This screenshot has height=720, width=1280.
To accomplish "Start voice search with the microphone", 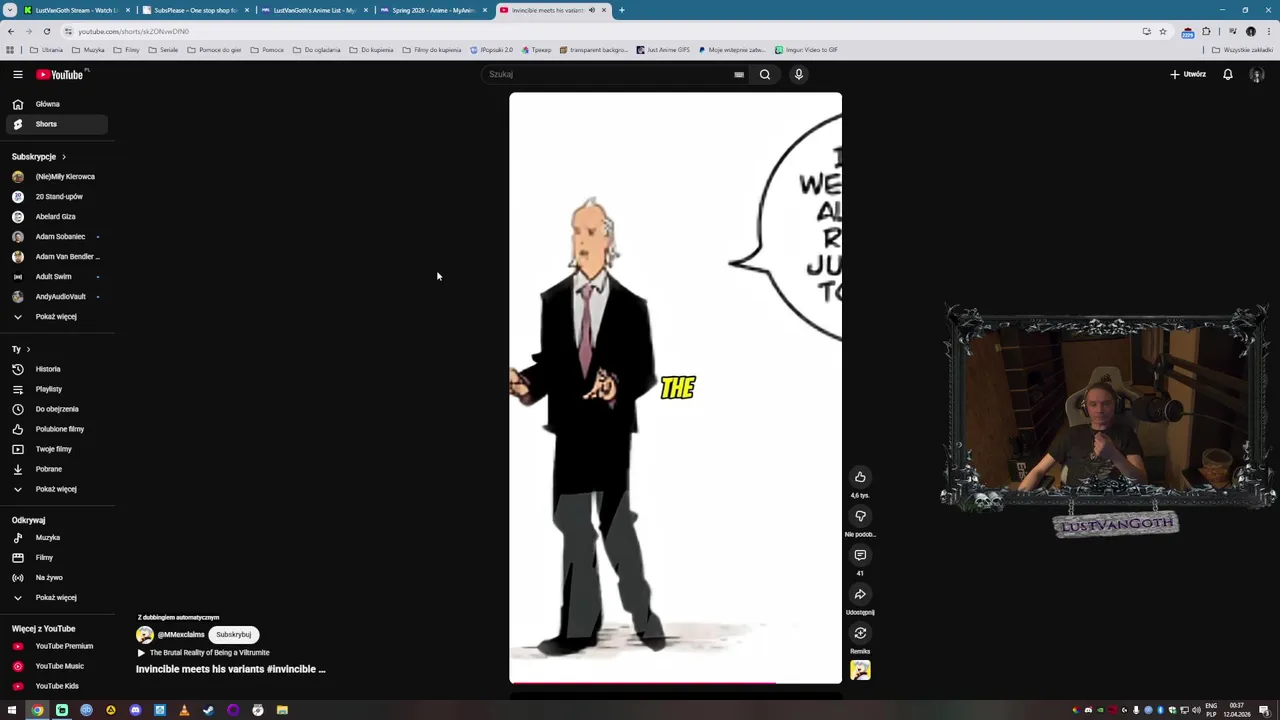I will pyautogui.click(x=799, y=74).
